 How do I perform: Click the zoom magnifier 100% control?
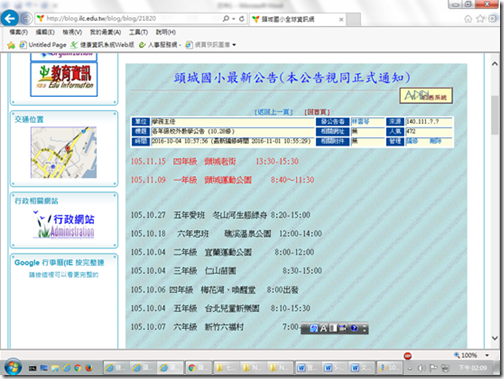(465, 355)
